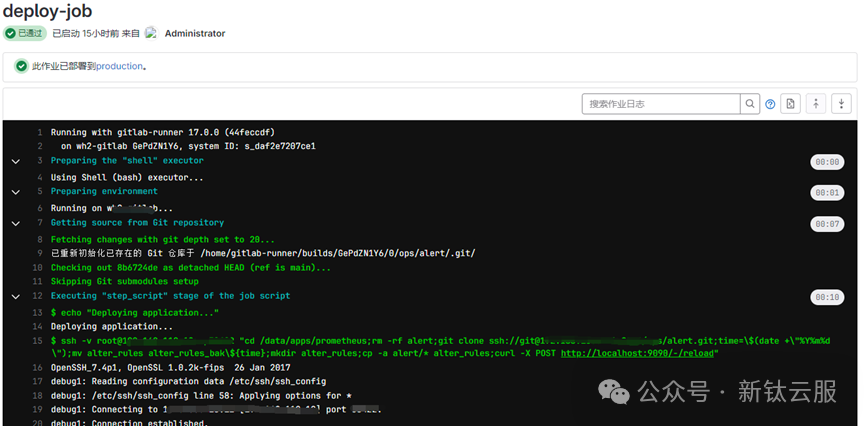Collapse the Getting source from Git repository section

(15, 224)
